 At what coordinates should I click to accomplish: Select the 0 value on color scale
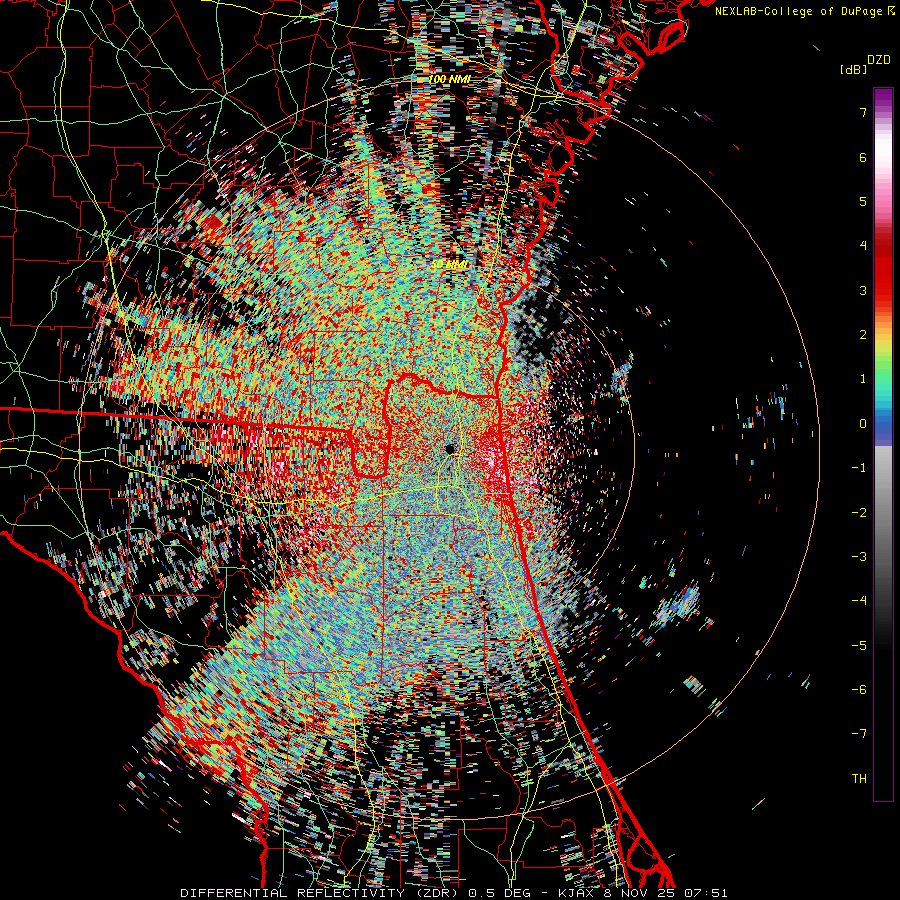pyautogui.click(x=863, y=424)
